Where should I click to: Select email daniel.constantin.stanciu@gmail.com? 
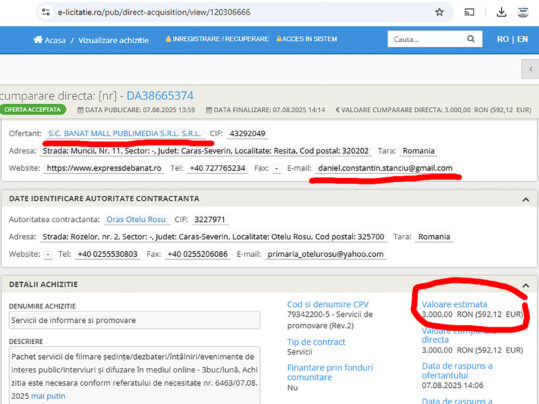tap(385, 168)
